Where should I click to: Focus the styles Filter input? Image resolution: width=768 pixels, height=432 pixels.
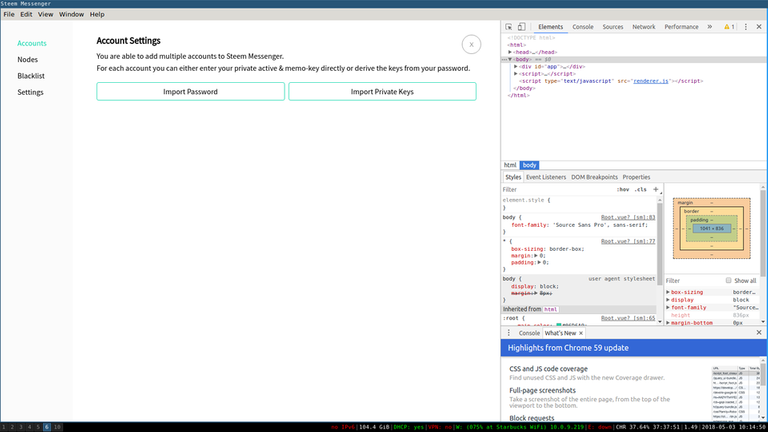tap(557, 190)
